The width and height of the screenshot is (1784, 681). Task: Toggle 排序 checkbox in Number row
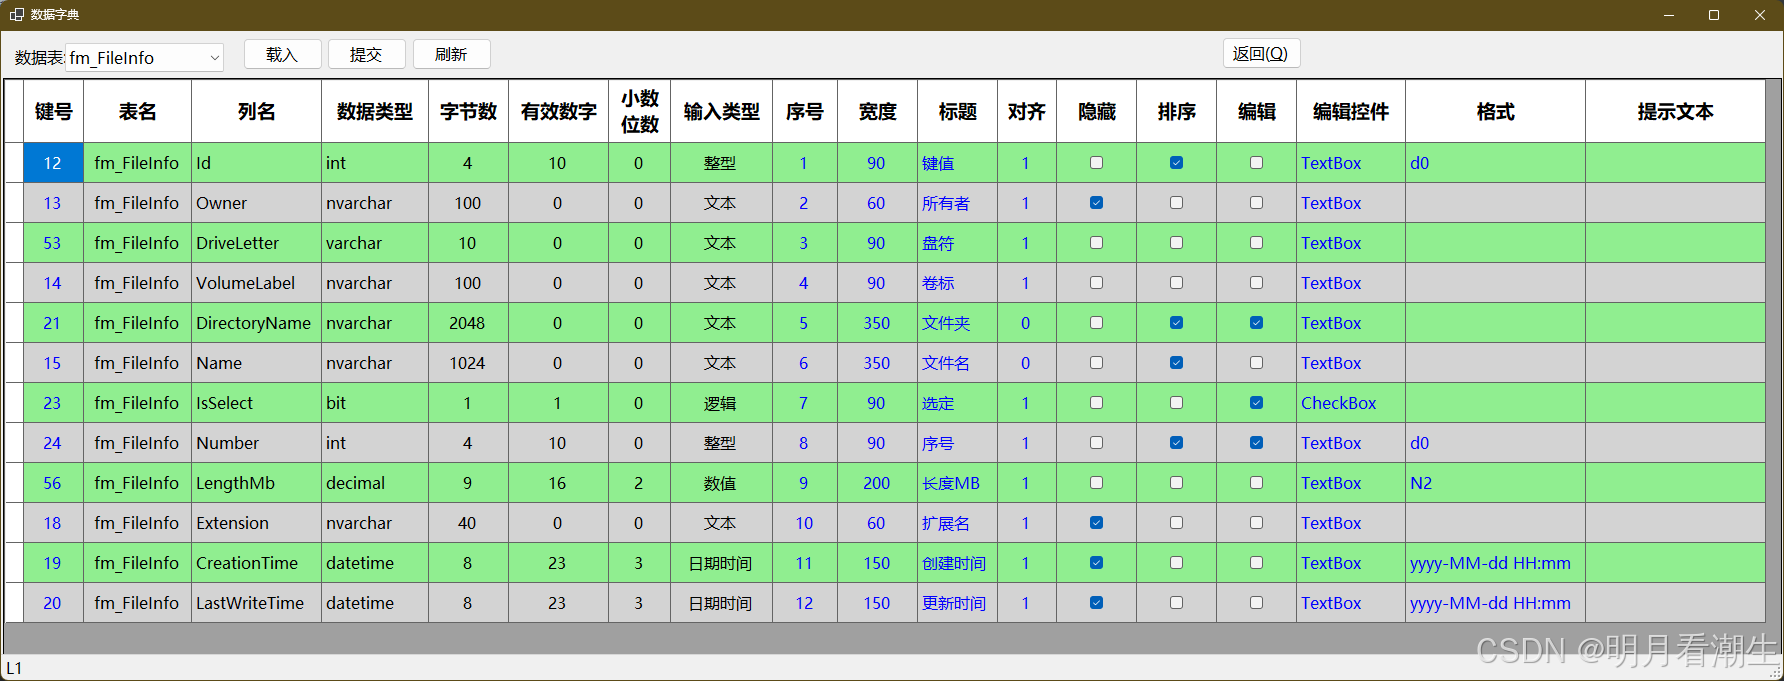pyautogui.click(x=1176, y=443)
